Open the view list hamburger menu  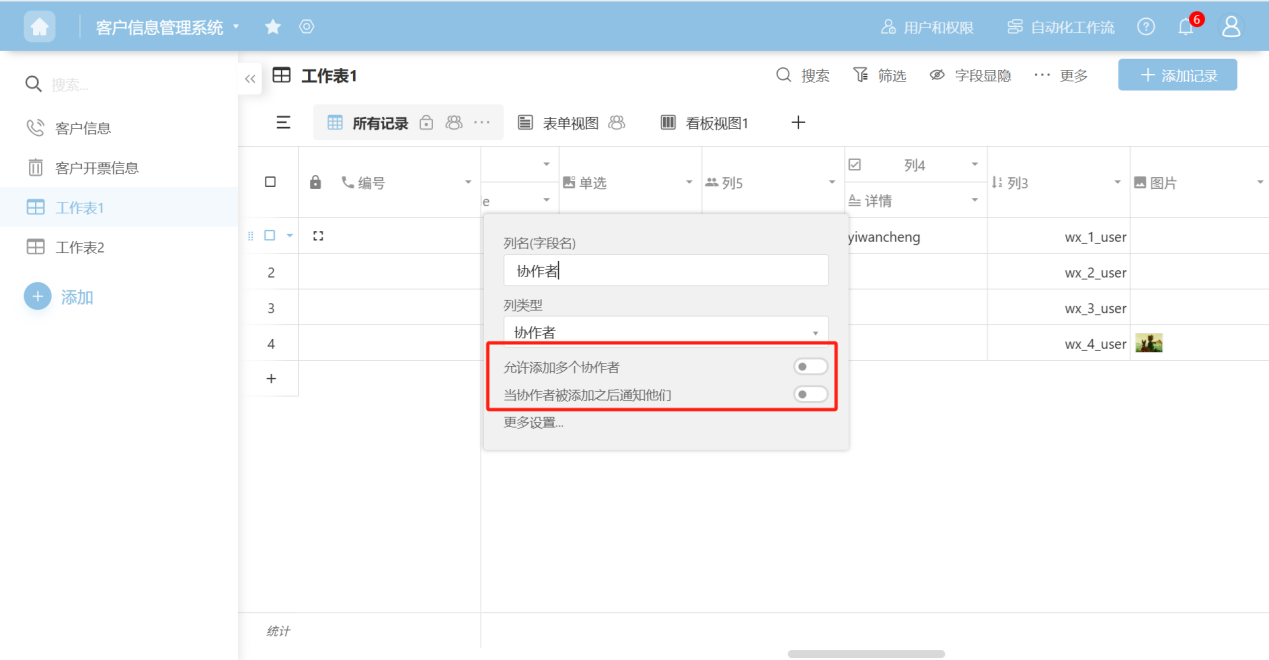(283, 123)
